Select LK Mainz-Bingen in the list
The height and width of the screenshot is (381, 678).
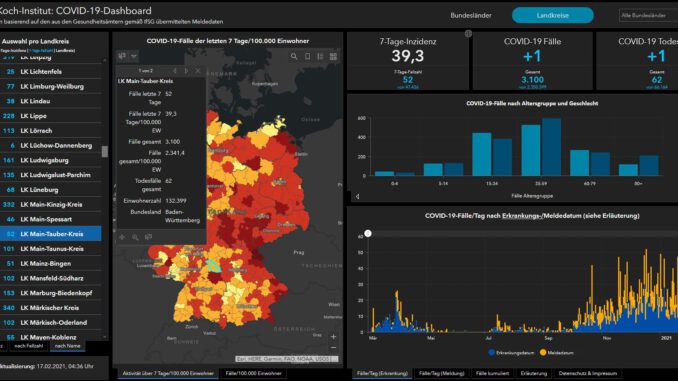coord(51,263)
